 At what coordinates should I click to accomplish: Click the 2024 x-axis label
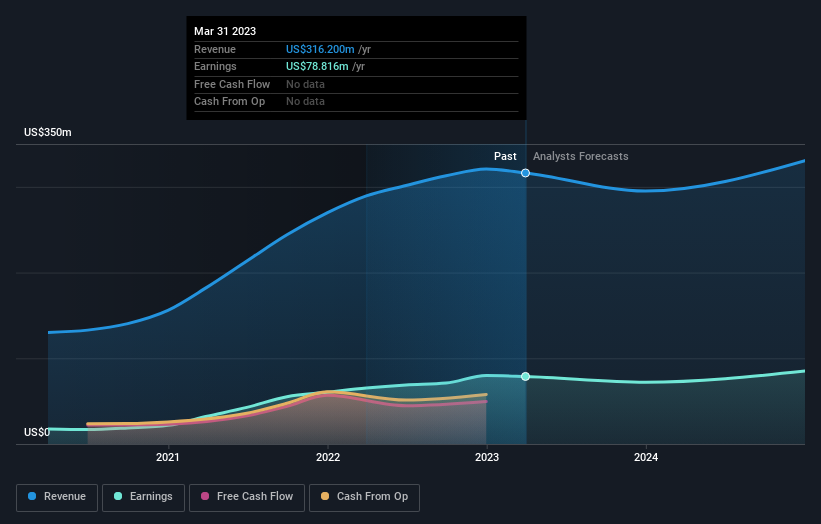pos(646,457)
